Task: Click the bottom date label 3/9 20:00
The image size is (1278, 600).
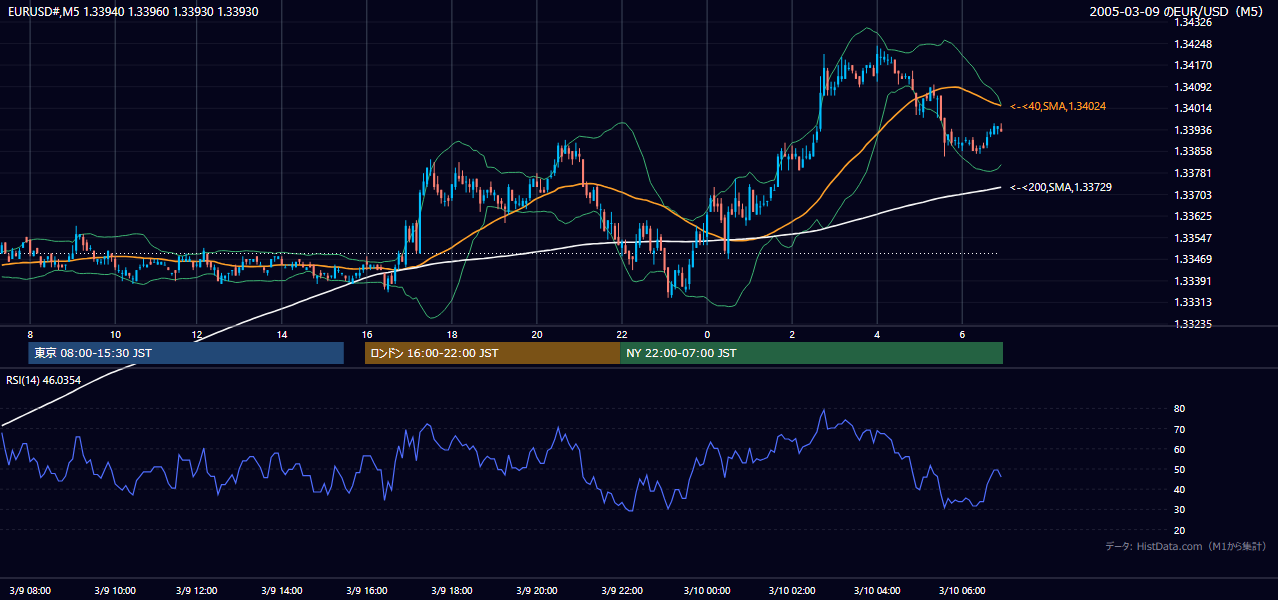Action: (x=537, y=591)
